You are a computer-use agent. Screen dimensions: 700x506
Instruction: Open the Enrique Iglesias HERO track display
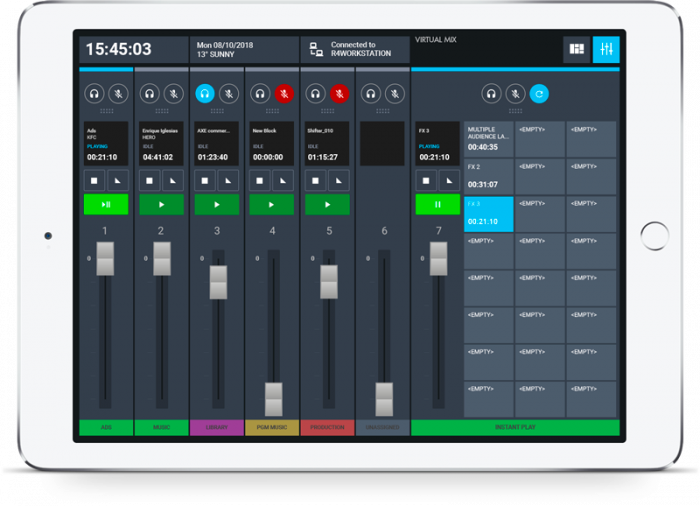(162, 143)
